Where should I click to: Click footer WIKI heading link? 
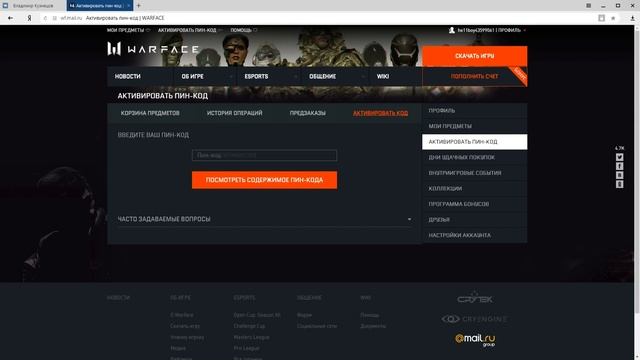tap(365, 298)
